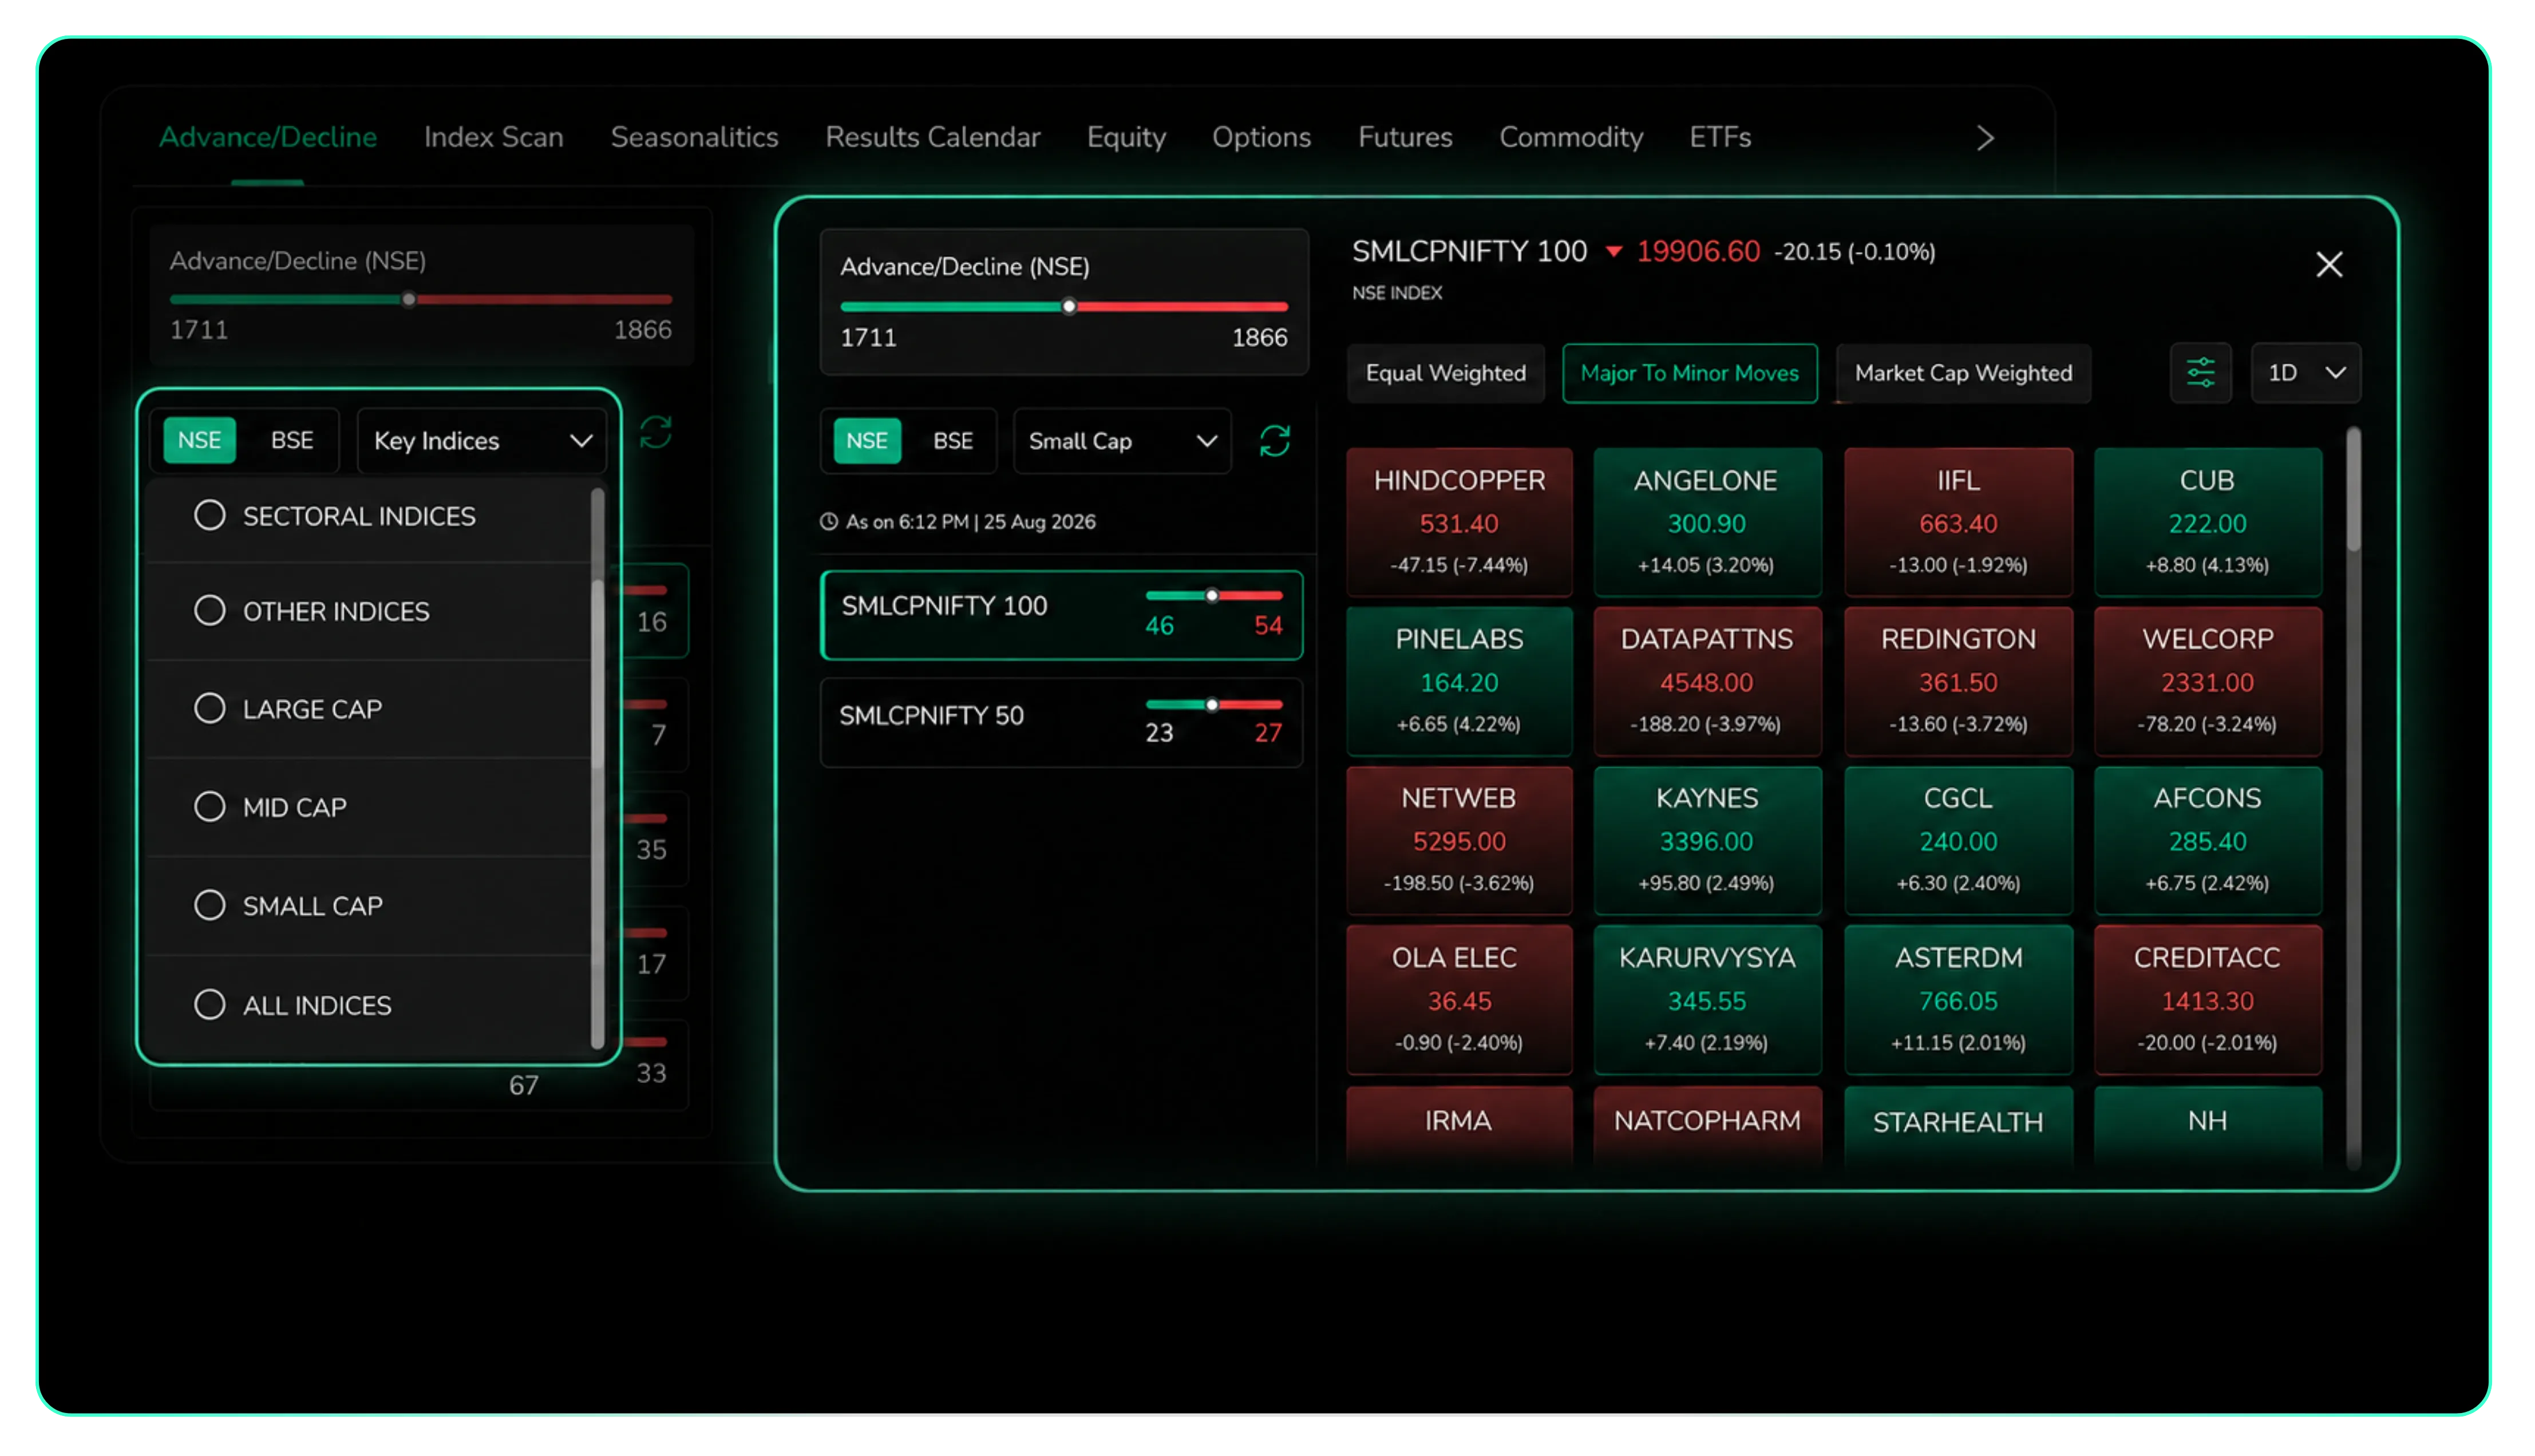The height and width of the screenshot is (1456, 2535).
Task: Switch to the Index Scan tab
Action: coord(494,137)
